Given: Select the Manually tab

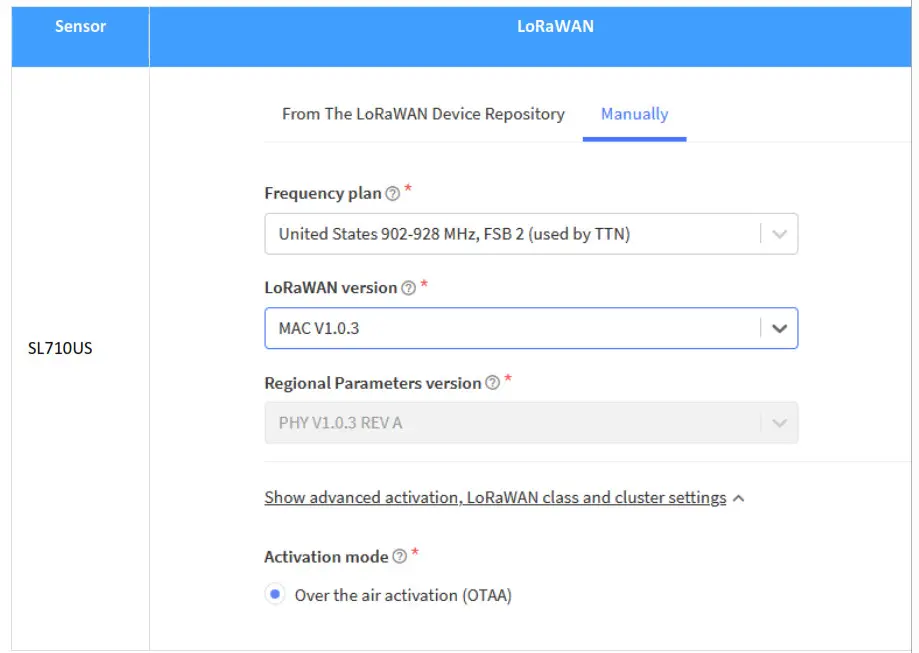Looking at the screenshot, I should [634, 114].
